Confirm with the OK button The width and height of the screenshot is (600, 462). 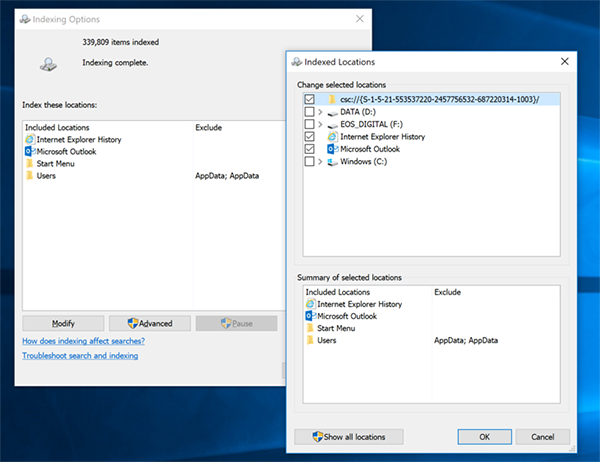pos(484,437)
